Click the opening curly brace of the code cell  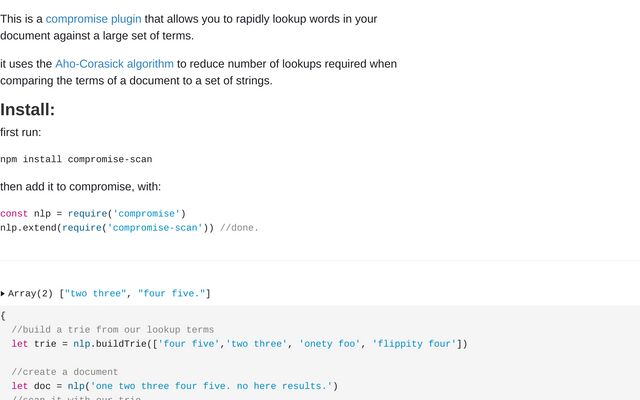[3, 316]
